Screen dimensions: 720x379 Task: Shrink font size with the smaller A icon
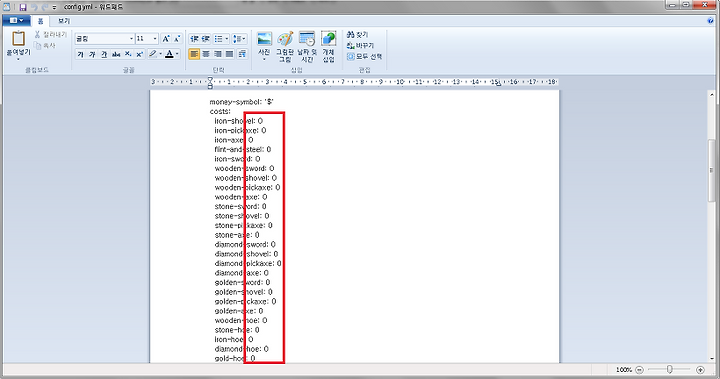(177, 39)
